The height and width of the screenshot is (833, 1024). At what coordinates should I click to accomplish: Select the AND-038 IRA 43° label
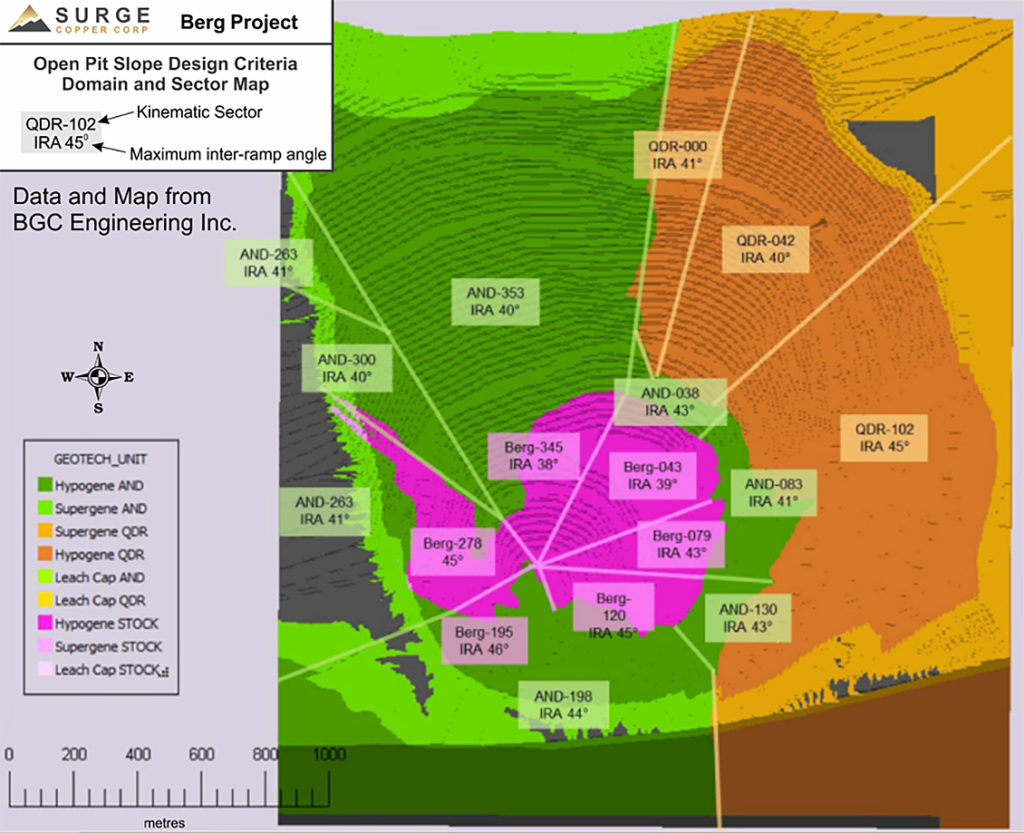(x=670, y=401)
